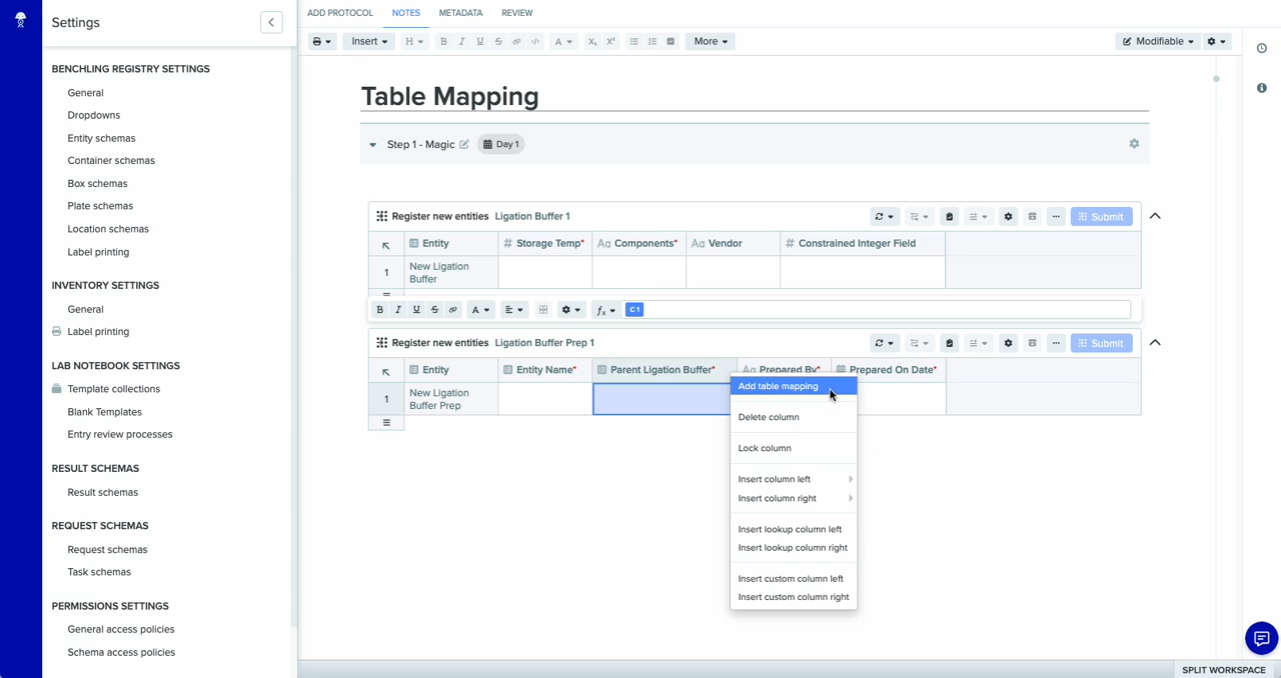The image size is (1281, 678).
Task: Choose Add table mapping from context menu
Action: [793, 386]
